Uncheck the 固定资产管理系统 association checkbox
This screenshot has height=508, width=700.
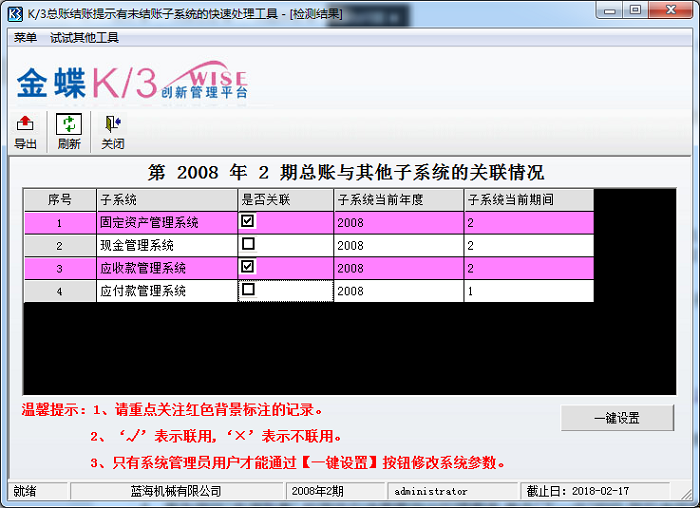click(248, 221)
